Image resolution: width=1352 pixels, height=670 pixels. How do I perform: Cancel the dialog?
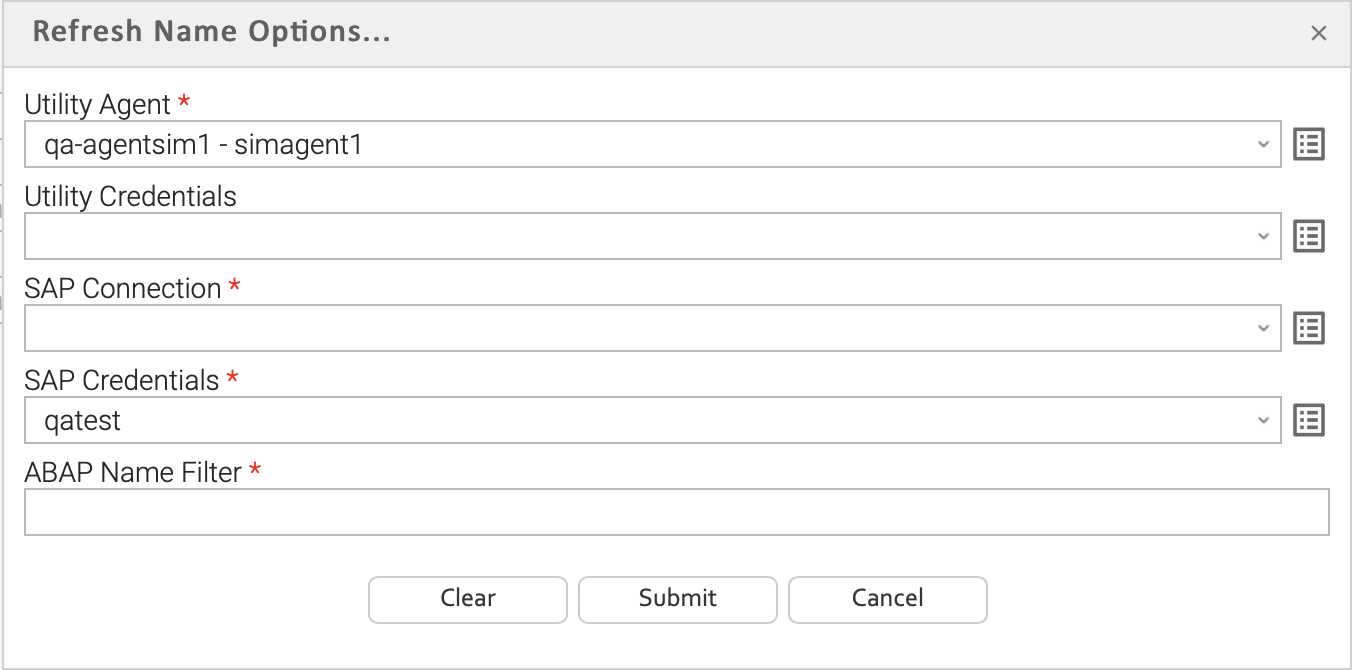click(x=888, y=599)
